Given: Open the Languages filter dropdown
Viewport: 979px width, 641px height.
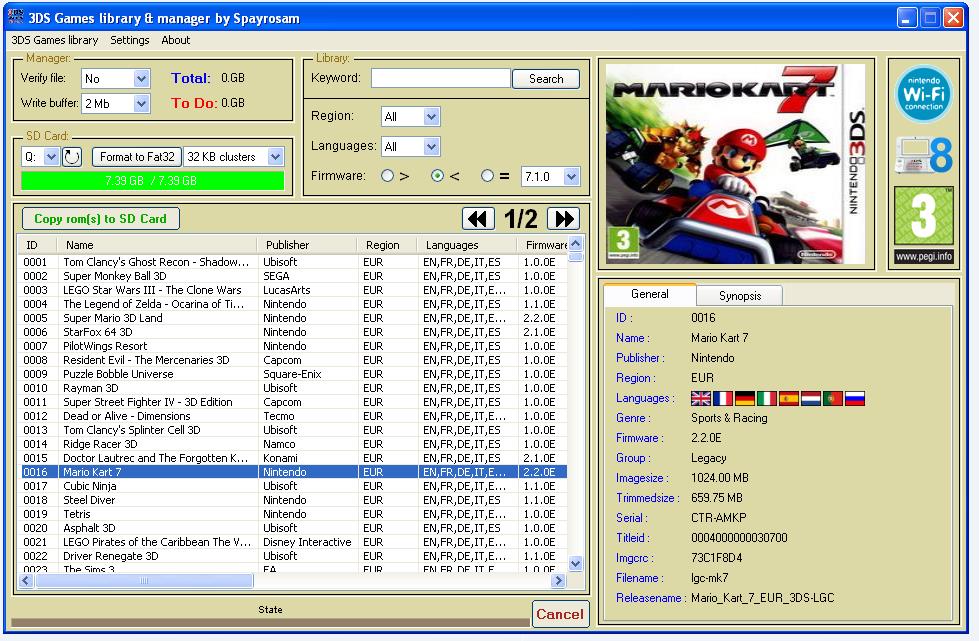Looking at the screenshot, I should click(431, 147).
